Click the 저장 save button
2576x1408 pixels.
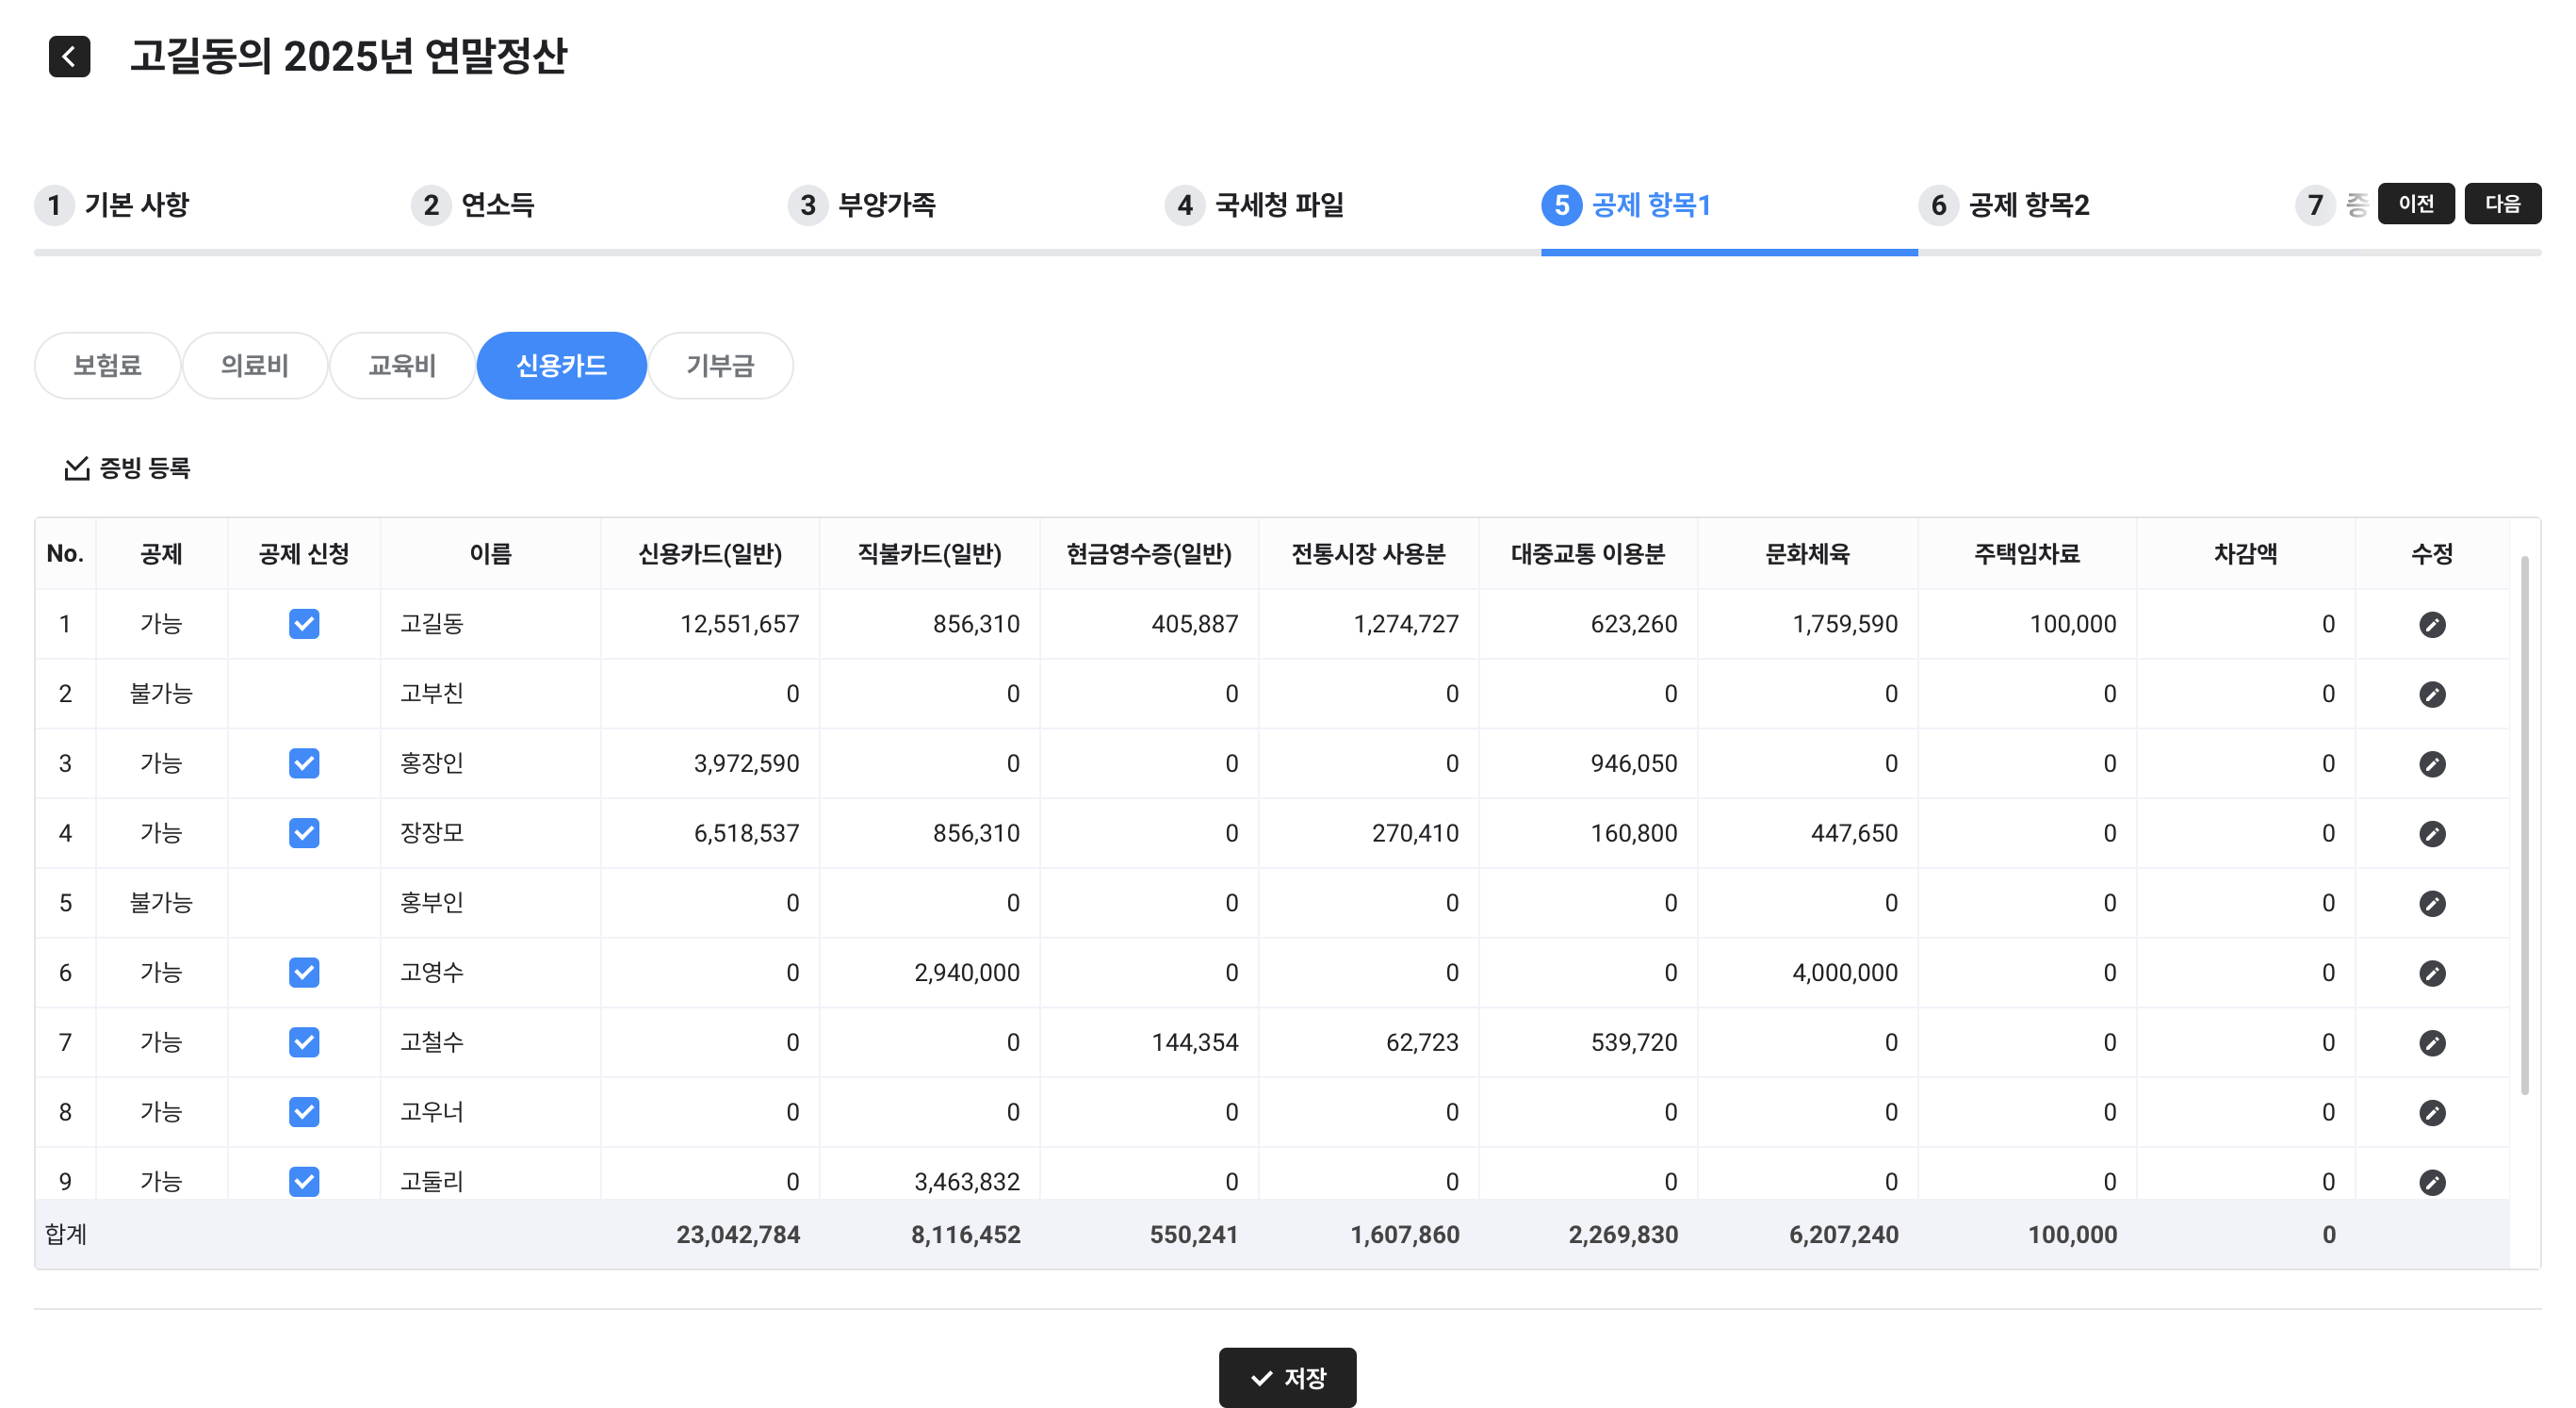pyautogui.click(x=1287, y=1378)
